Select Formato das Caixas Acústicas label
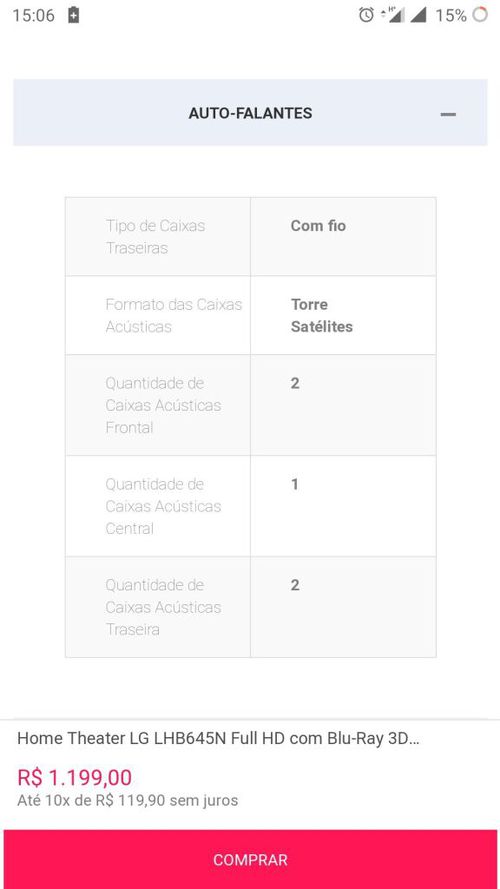Viewport: 500px width, 889px height. pos(173,315)
